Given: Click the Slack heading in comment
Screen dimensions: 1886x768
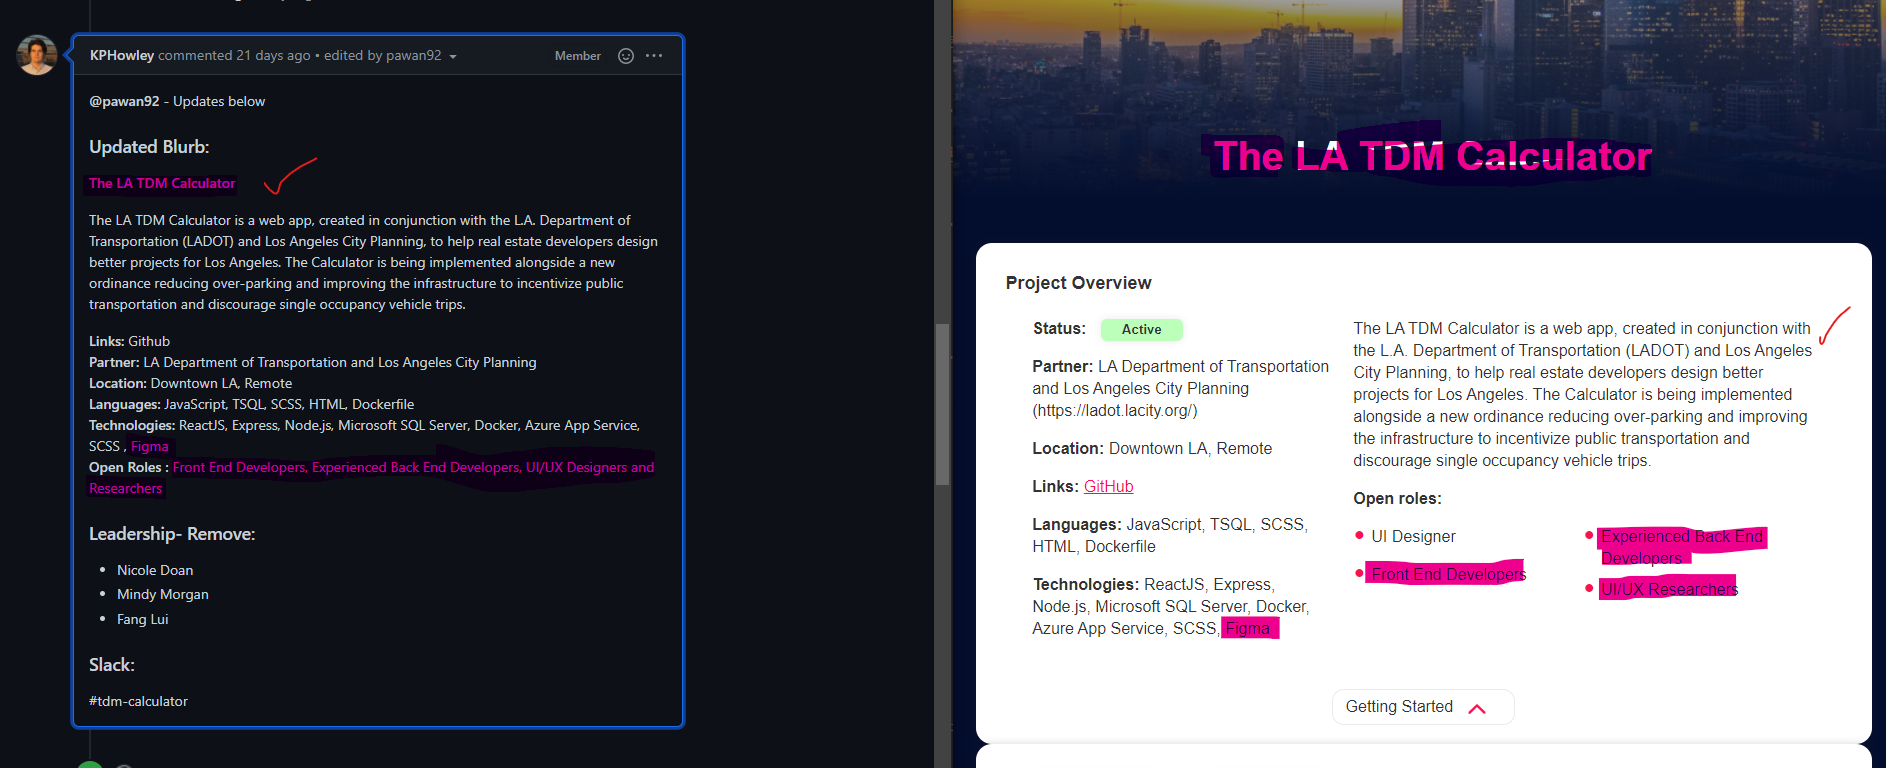Looking at the screenshot, I should point(112,665).
